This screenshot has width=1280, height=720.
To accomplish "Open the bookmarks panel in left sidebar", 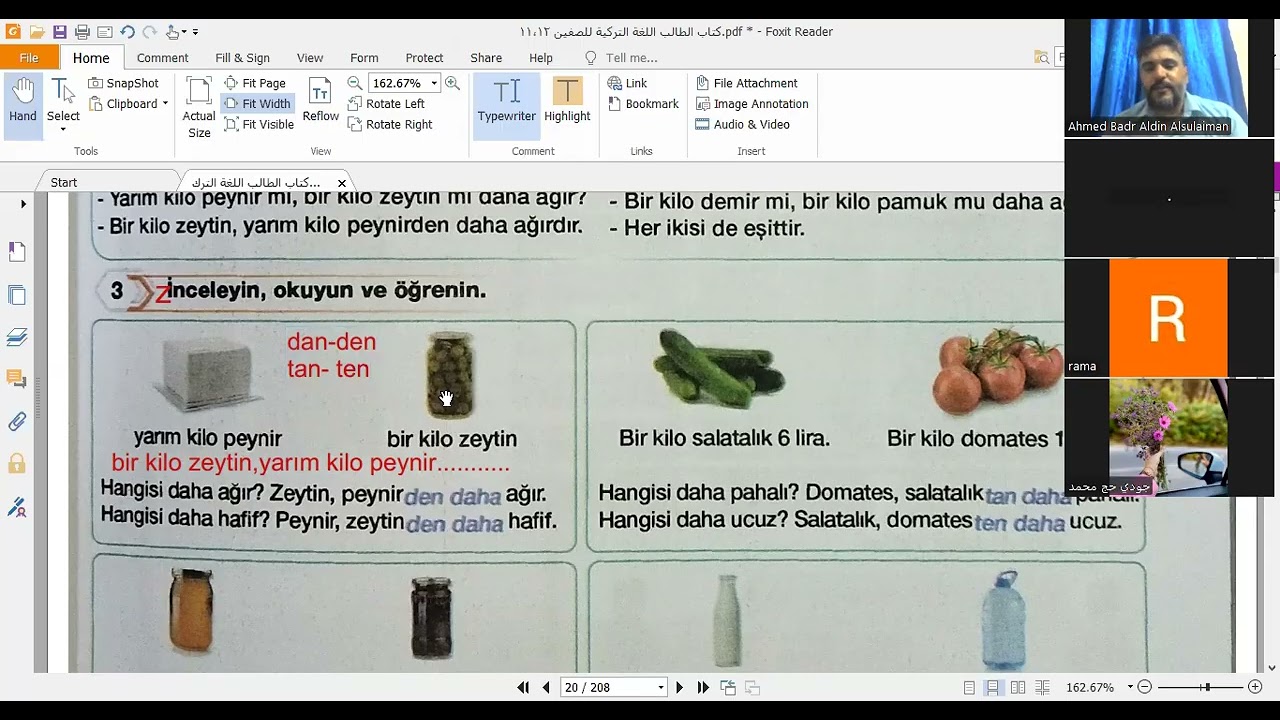I will point(17,252).
